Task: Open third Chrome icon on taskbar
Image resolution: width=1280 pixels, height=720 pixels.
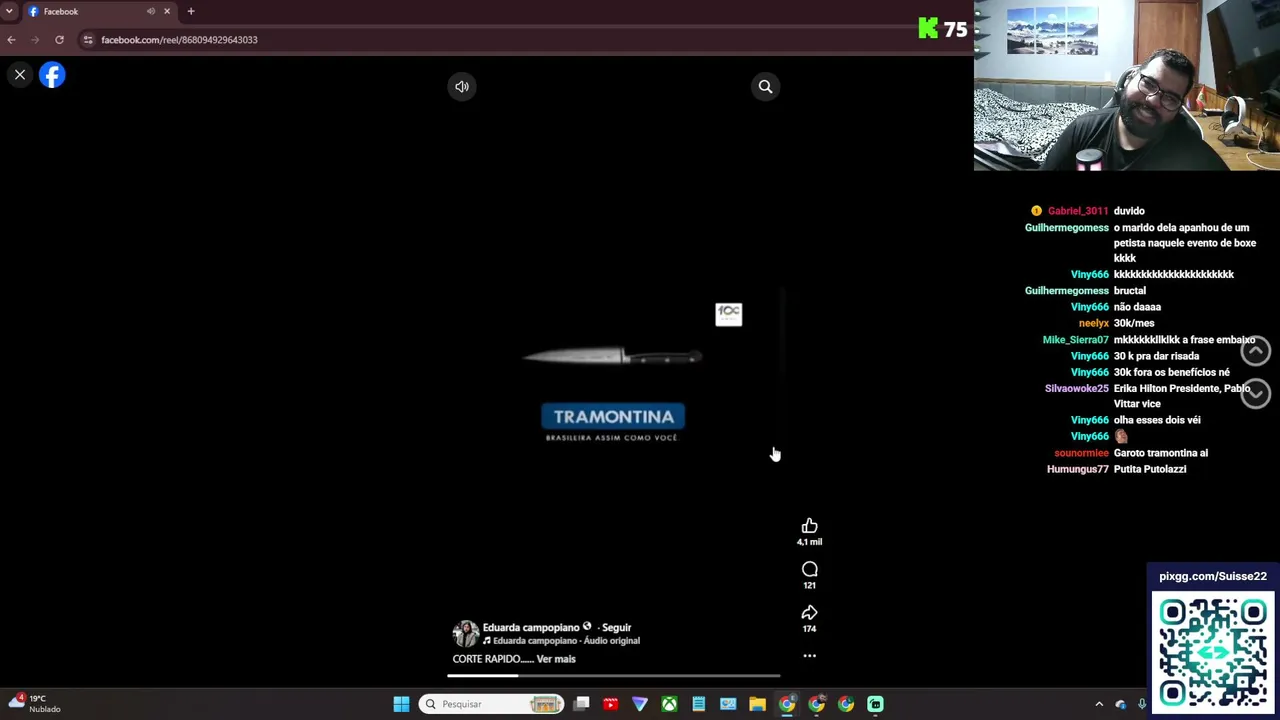Action: point(846,704)
